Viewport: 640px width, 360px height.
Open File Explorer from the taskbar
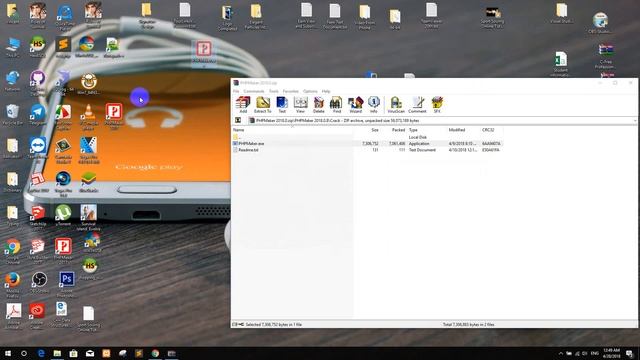[x=57, y=353]
